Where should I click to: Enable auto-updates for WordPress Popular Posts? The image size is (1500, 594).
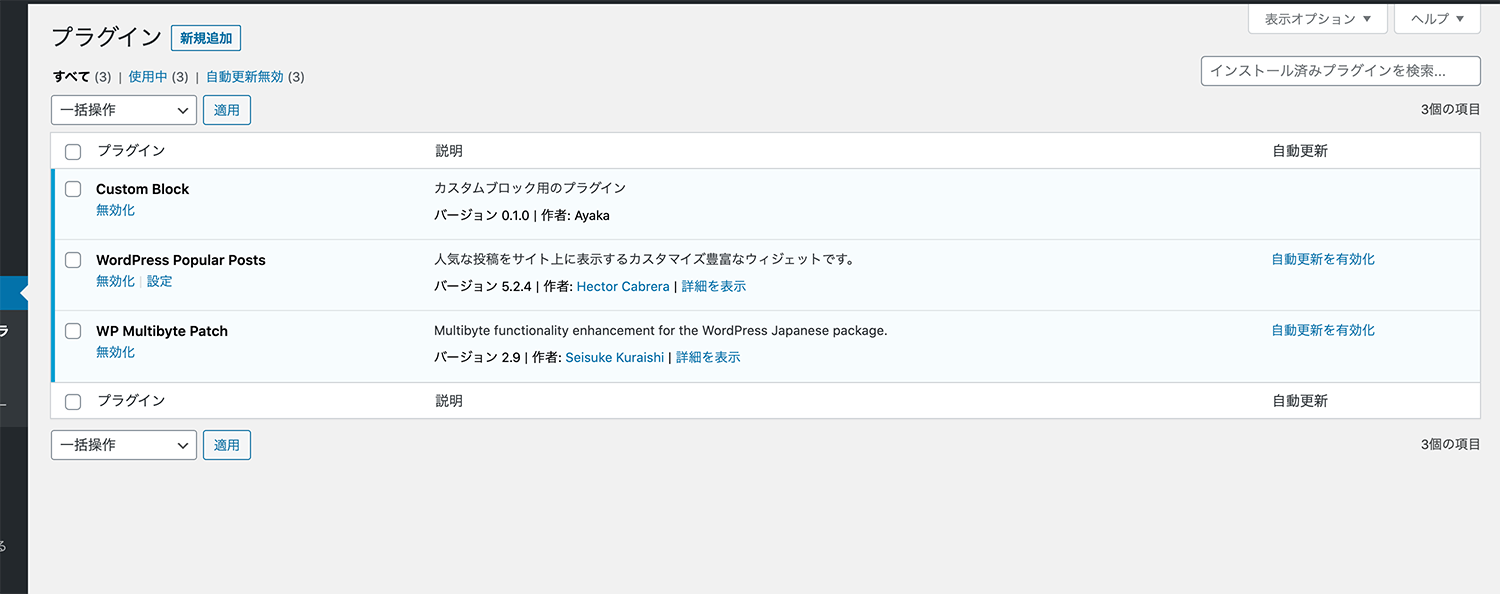1322,258
